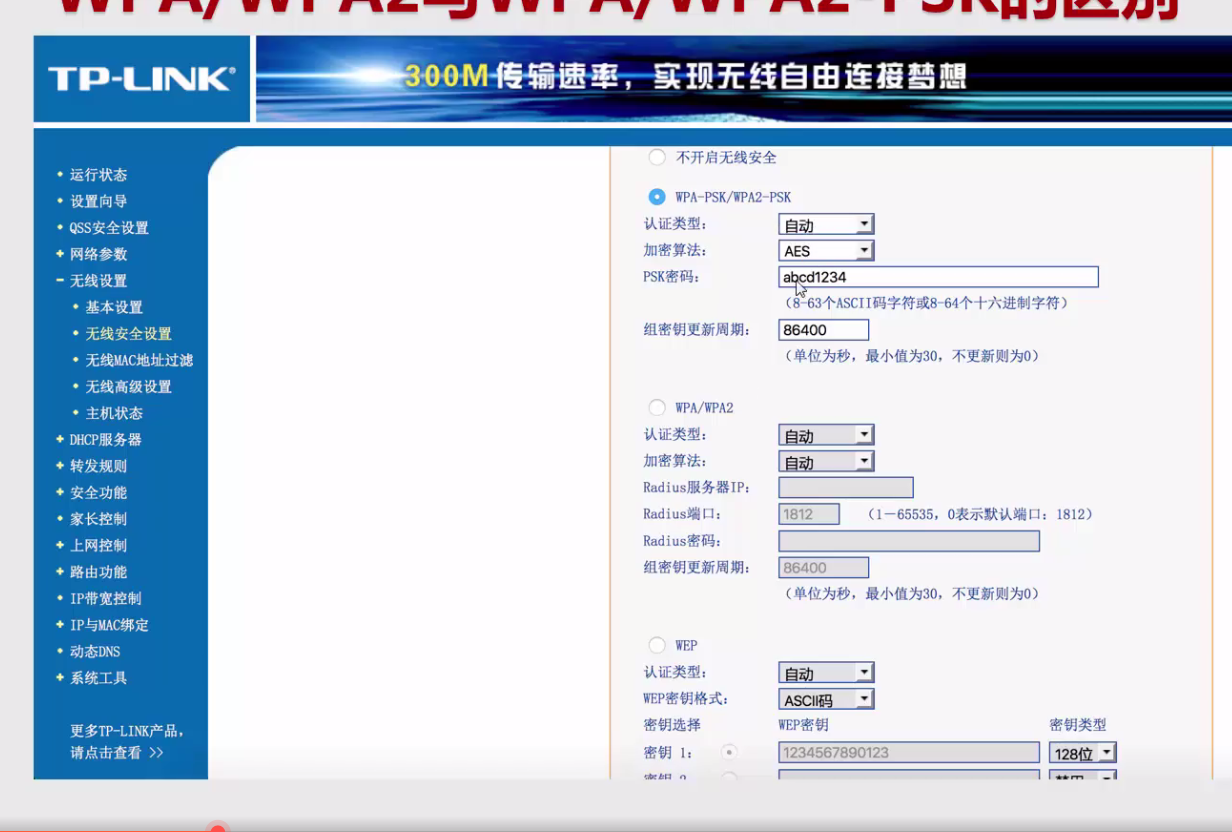Open 无线MAC地址过滤 submenu item
Screen dimensions: 1232x832
click(x=138, y=360)
